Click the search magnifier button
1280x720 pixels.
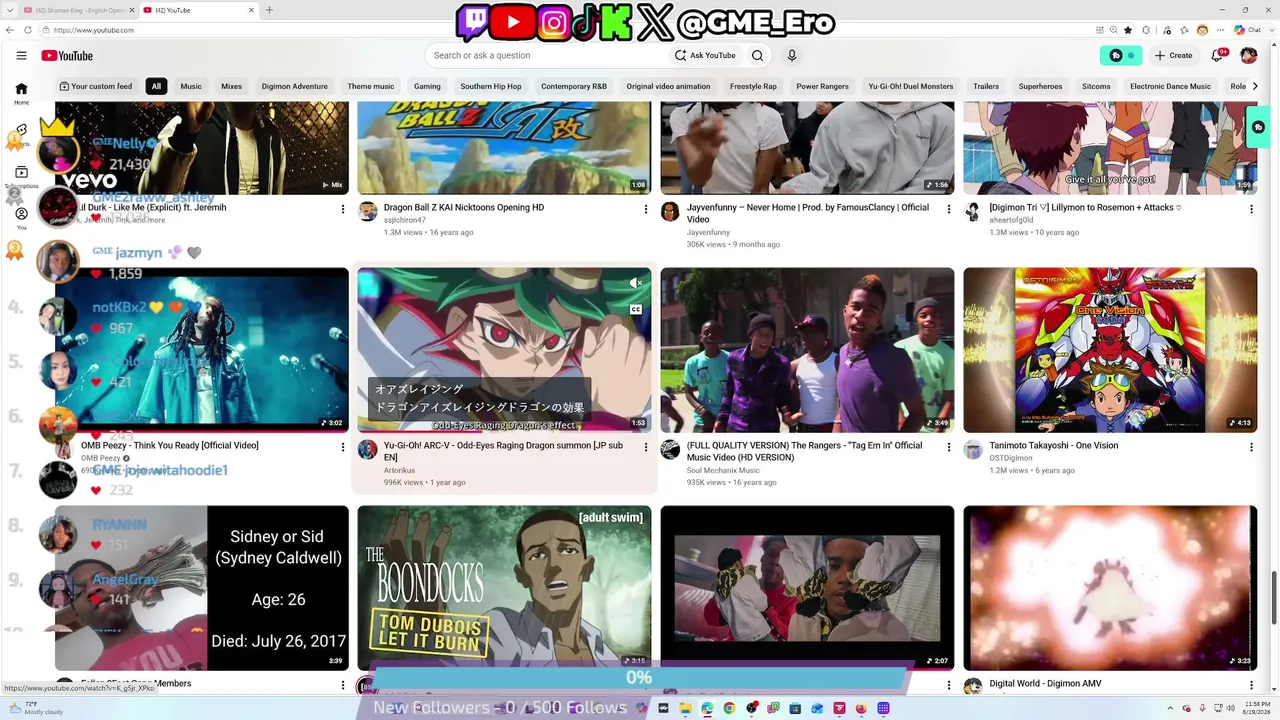click(757, 56)
